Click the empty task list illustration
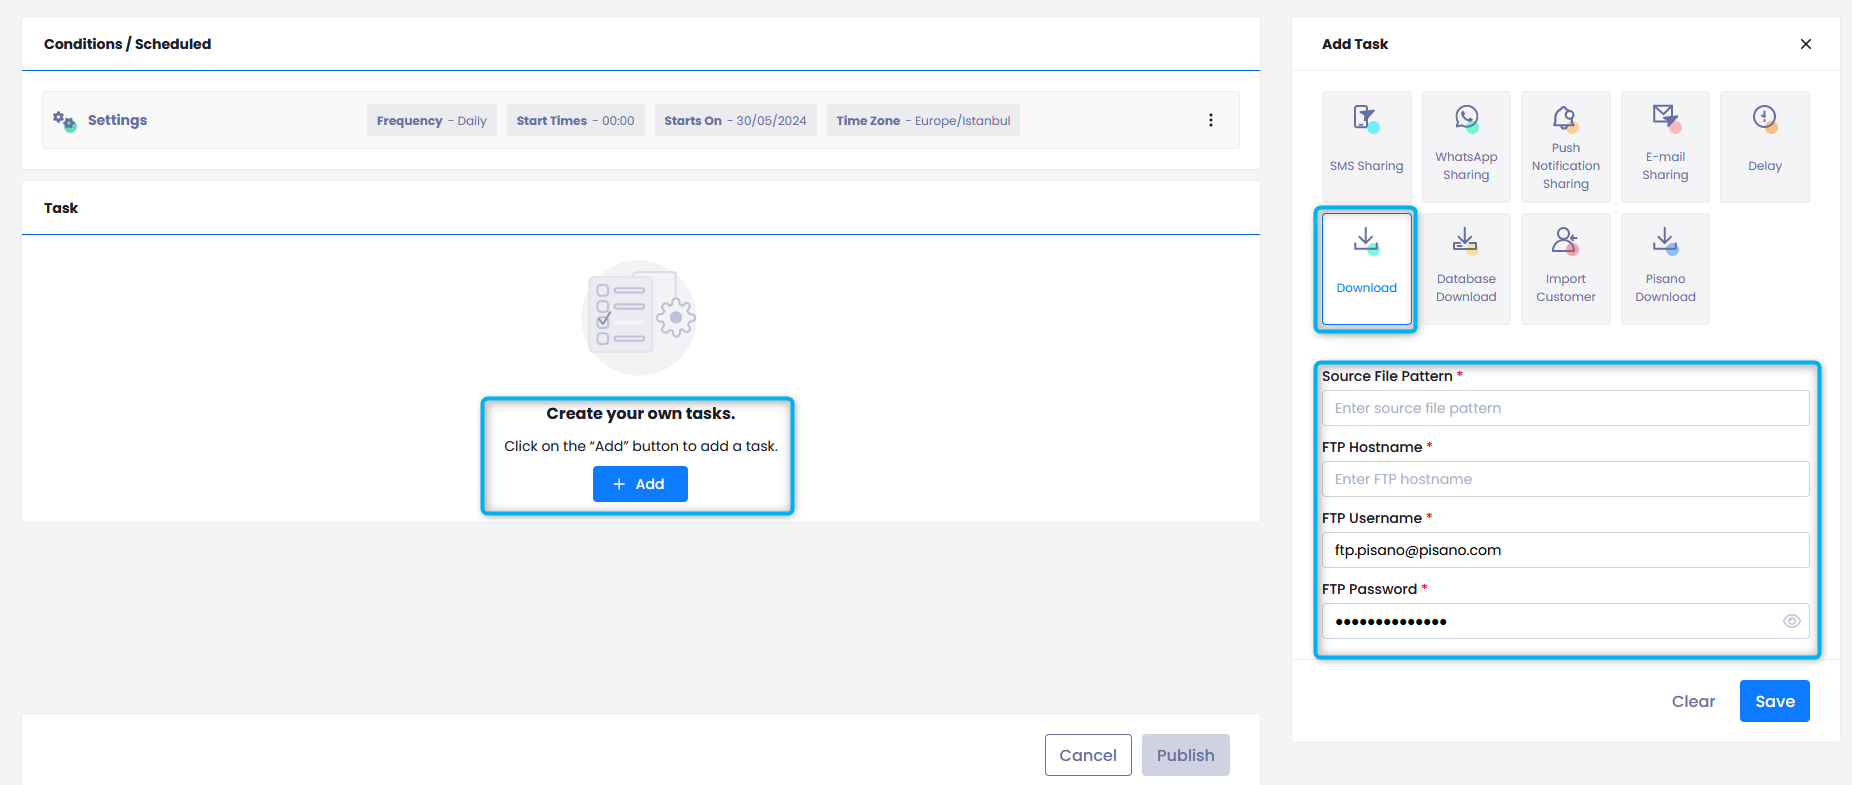Image resolution: width=1852 pixels, height=785 pixels. [x=639, y=318]
